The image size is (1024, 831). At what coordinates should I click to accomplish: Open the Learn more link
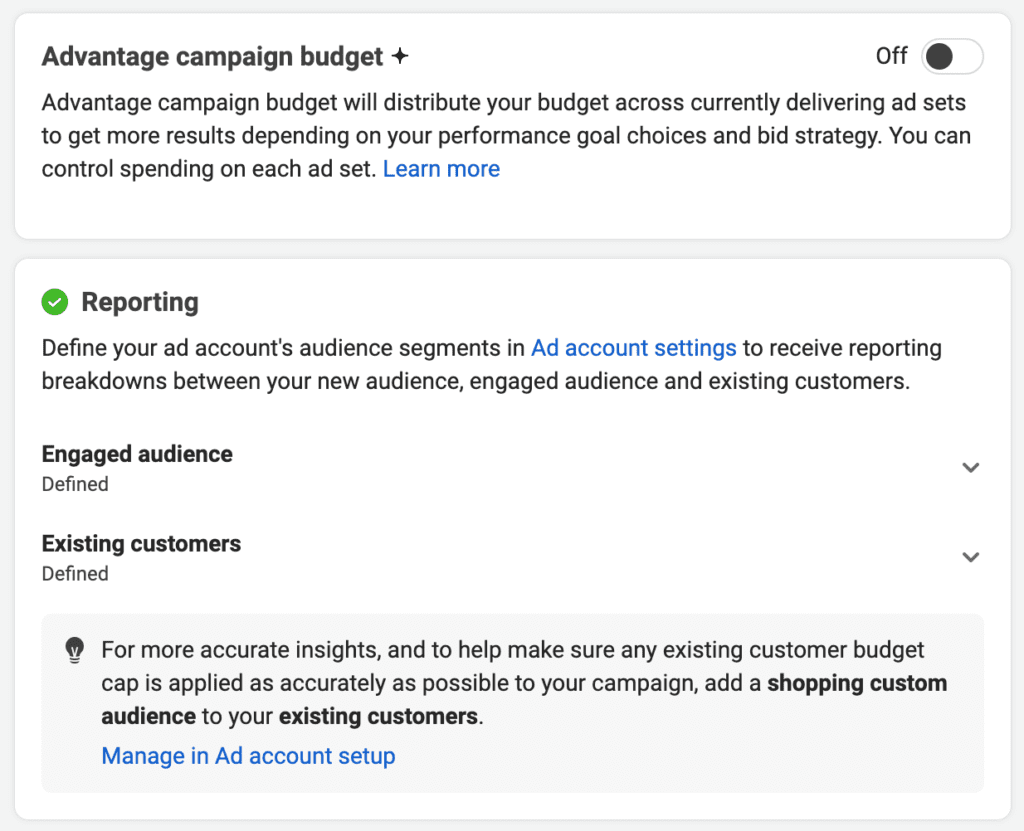[441, 169]
